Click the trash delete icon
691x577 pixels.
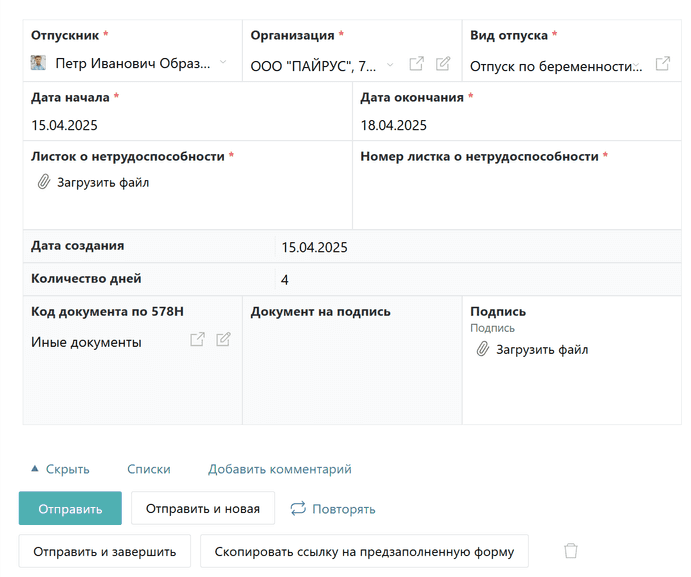[x=571, y=551]
